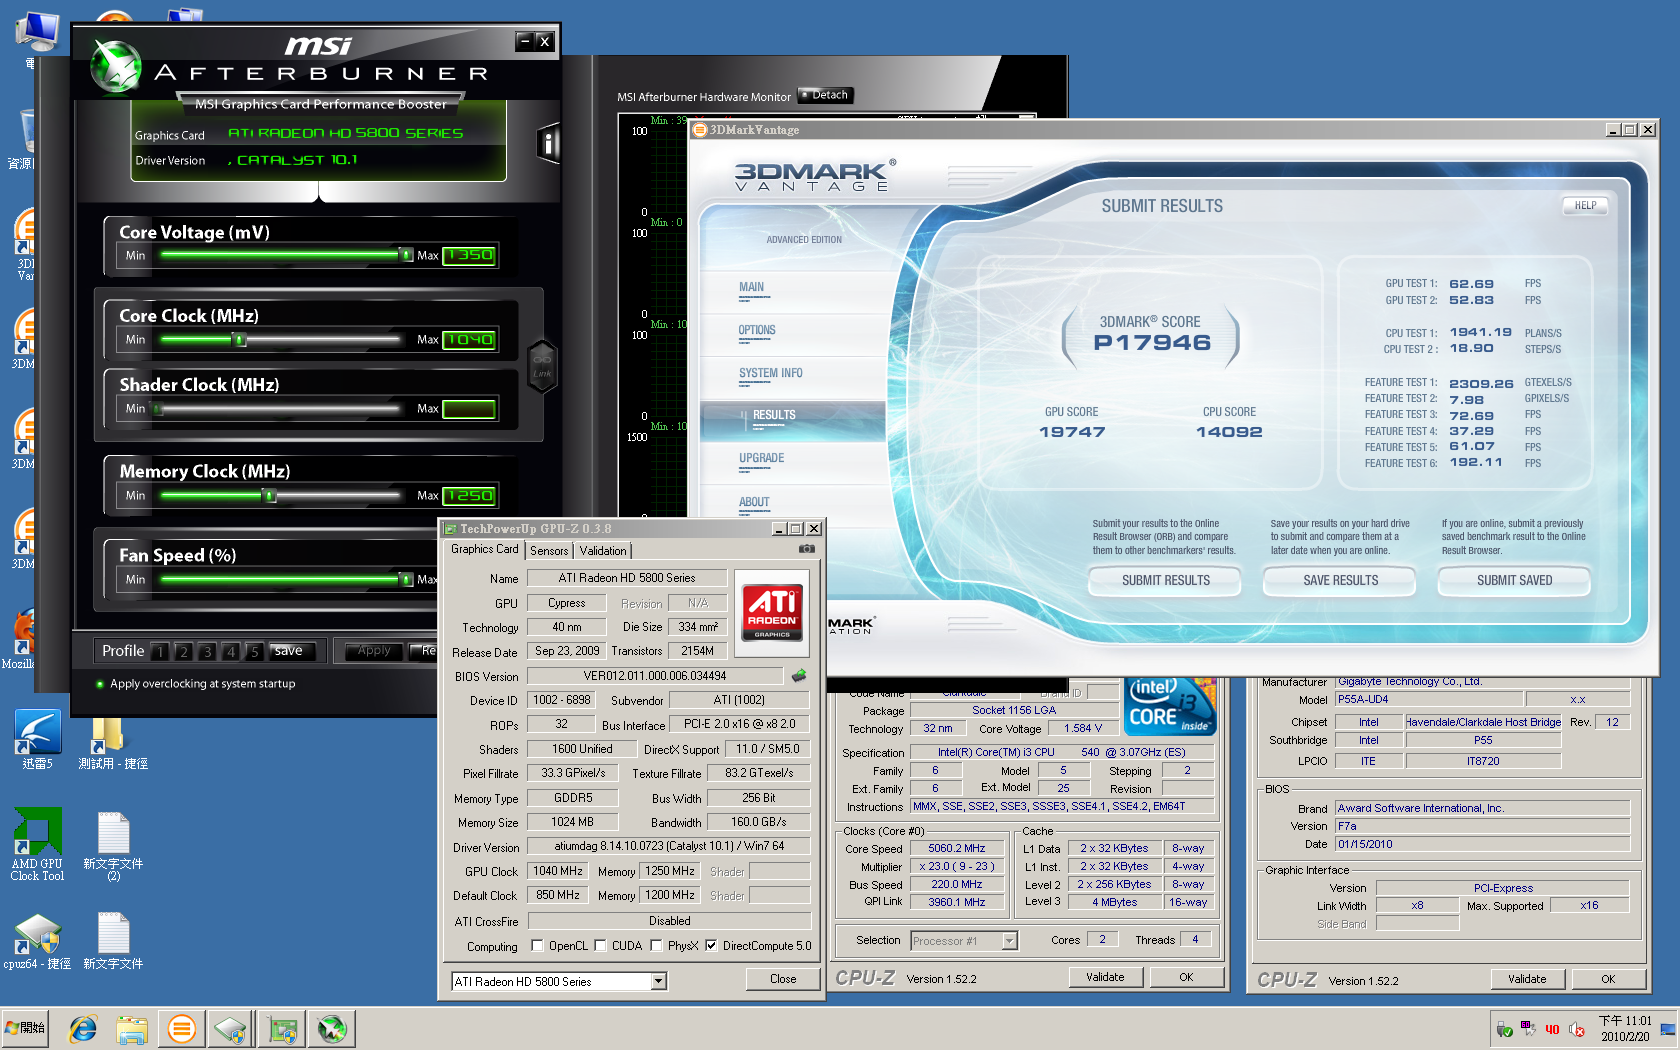The height and width of the screenshot is (1050, 1680).
Task: Click the link clocks icon beside Shader Clock
Action: click(x=542, y=366)
